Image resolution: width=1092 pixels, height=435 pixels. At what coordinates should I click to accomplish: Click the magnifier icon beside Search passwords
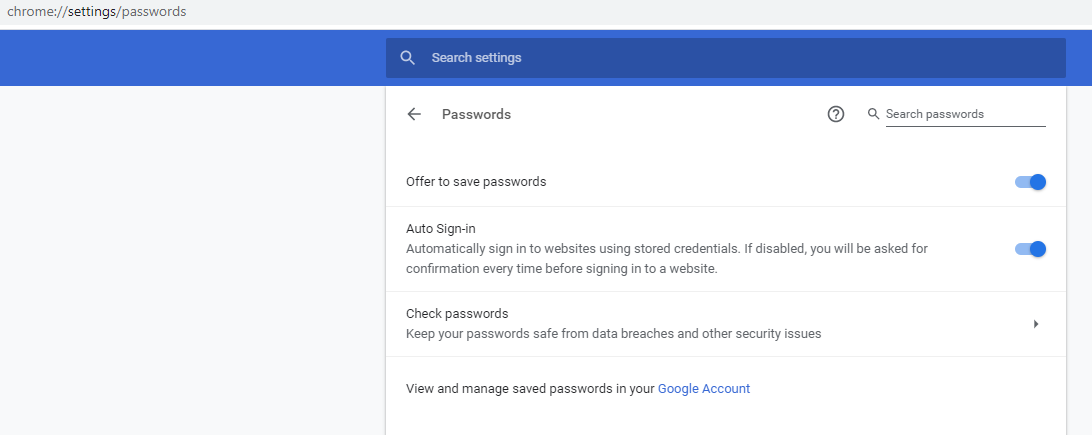click(873, 113)
